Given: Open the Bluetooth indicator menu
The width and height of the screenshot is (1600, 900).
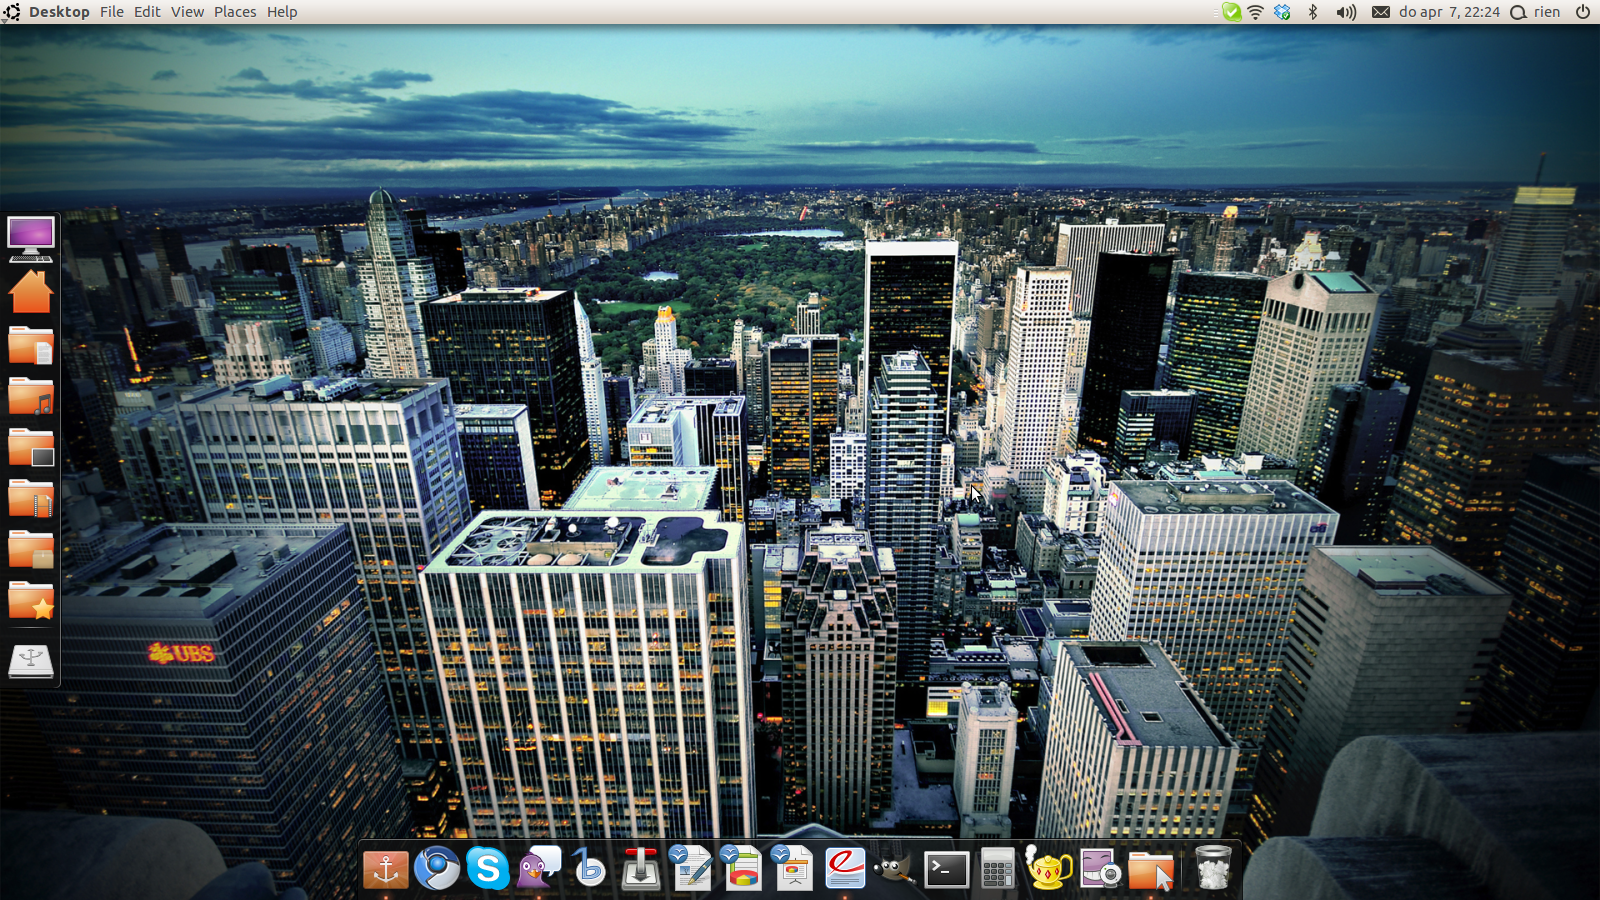Looking at the screenshot, I should pyautogui.click(x=1314, y=12).
